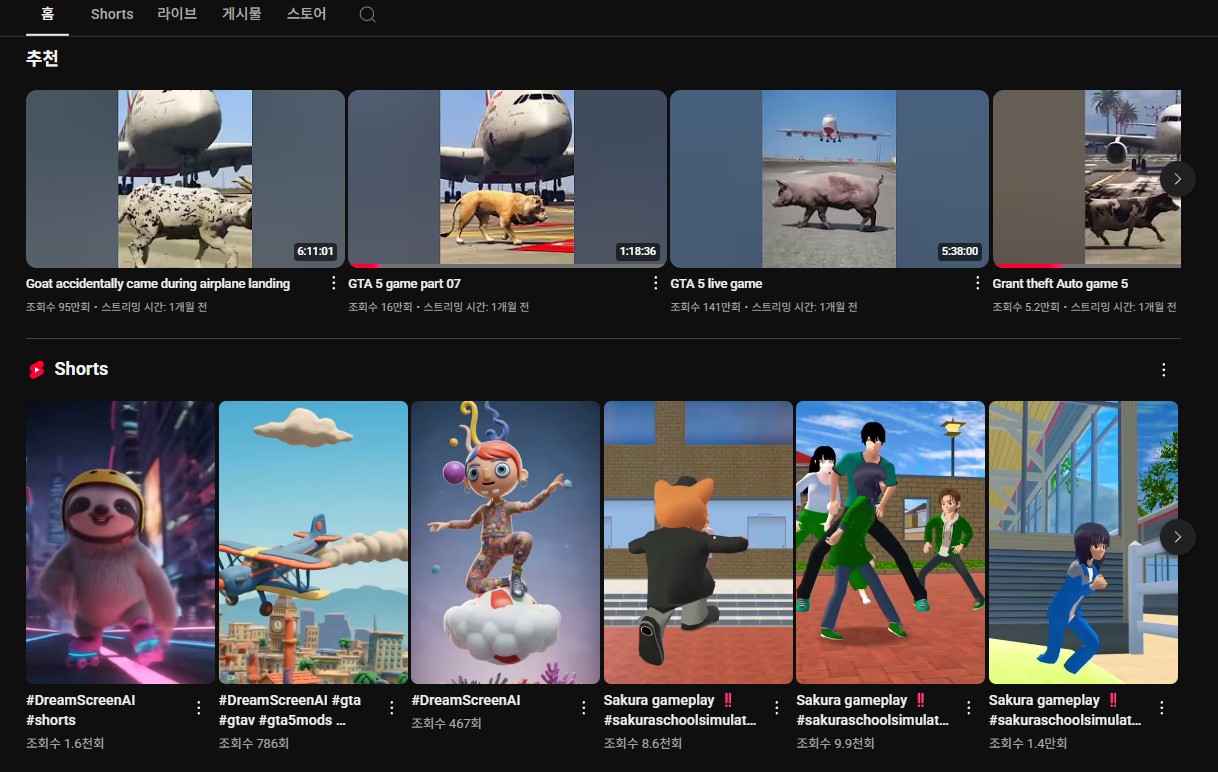Open the 467-view #DreamScreenAI short title
This screenshot has width=1218, height=772.
coord(466,701)
